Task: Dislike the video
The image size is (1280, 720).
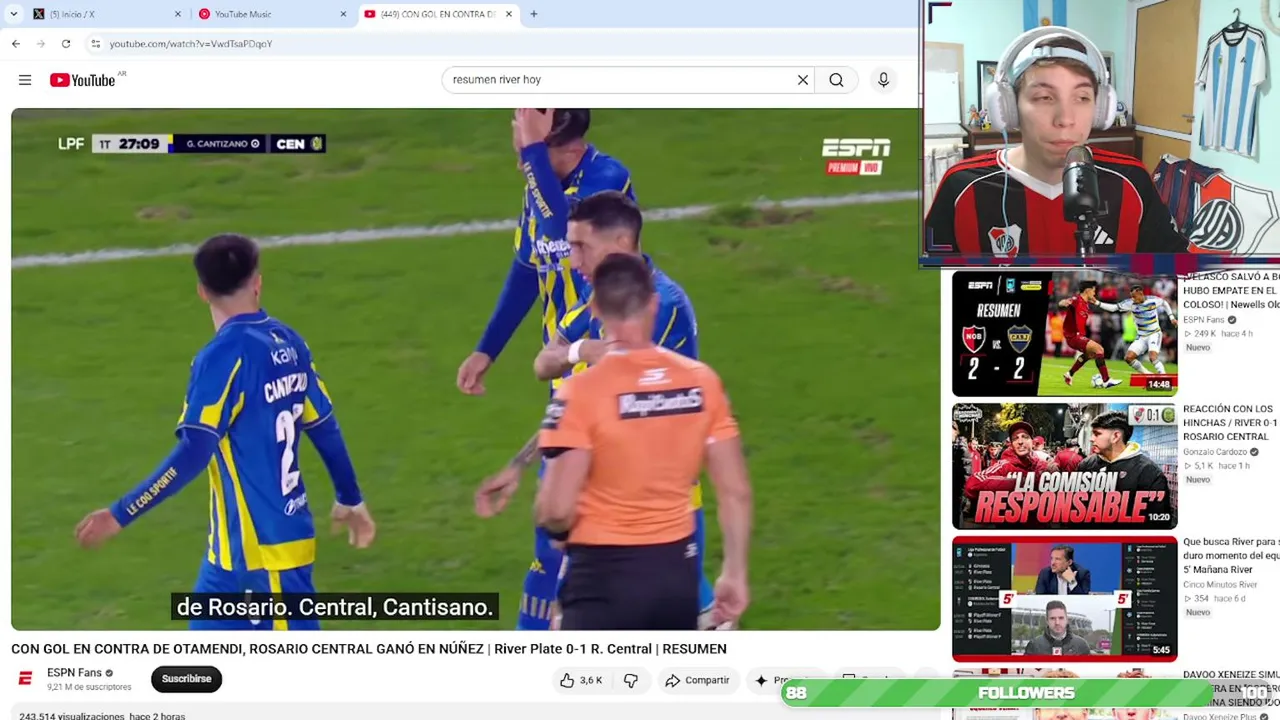Action: click(630, 680)
